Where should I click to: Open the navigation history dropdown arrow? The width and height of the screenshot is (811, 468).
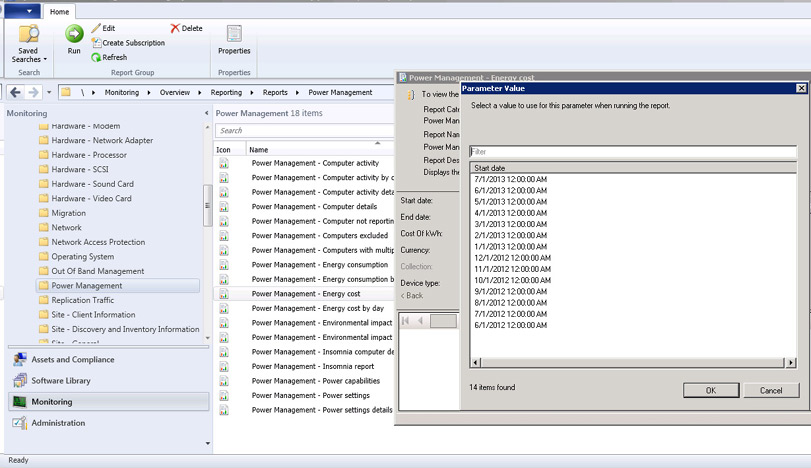(49, 93)
